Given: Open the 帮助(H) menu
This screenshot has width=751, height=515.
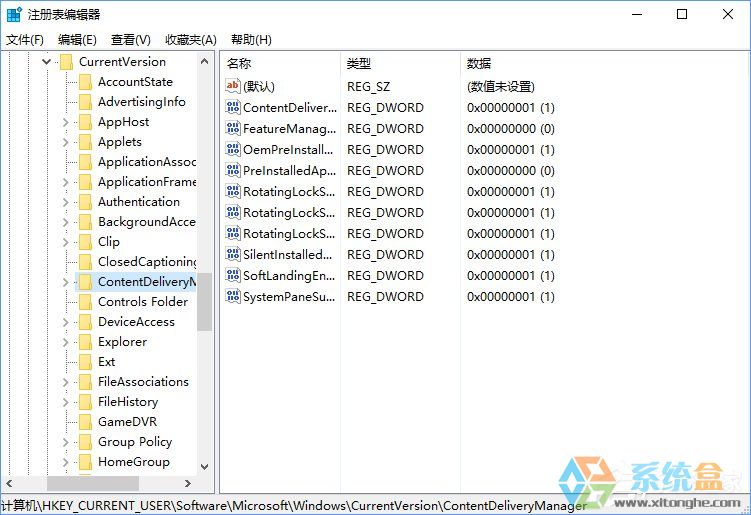Looking at the screenshot, I should [251, 40].
